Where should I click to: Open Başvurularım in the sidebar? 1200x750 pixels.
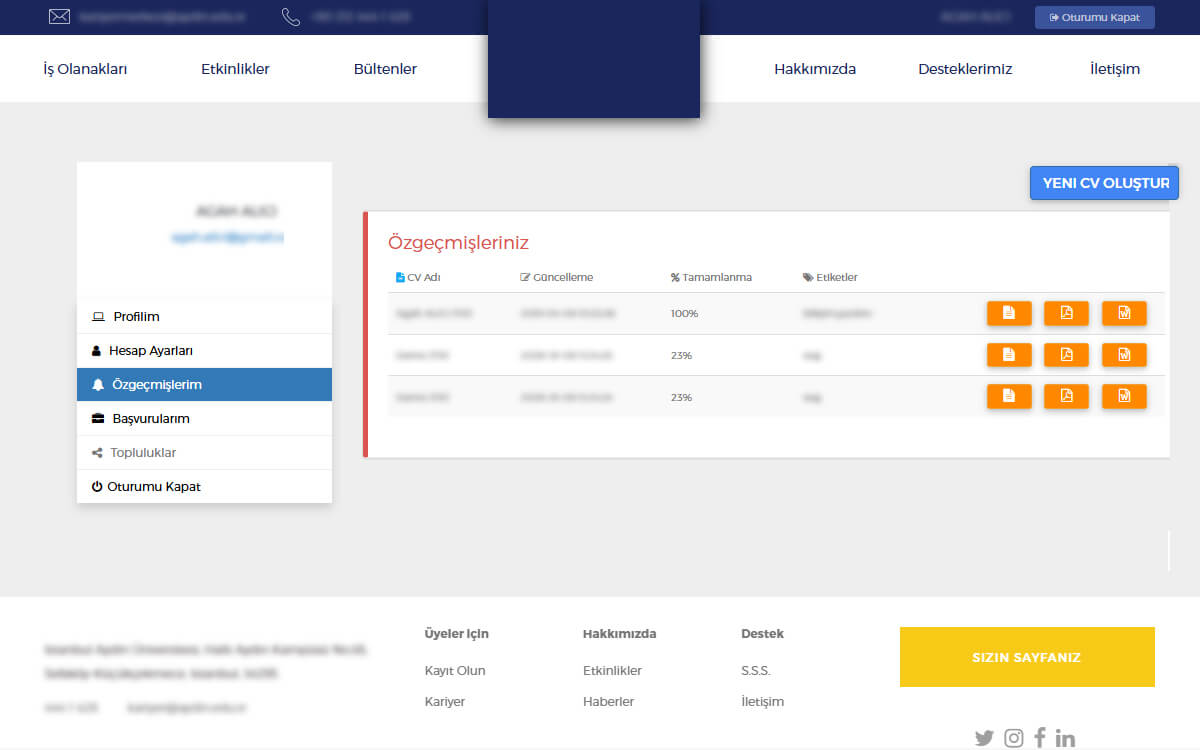pos(204,418)
